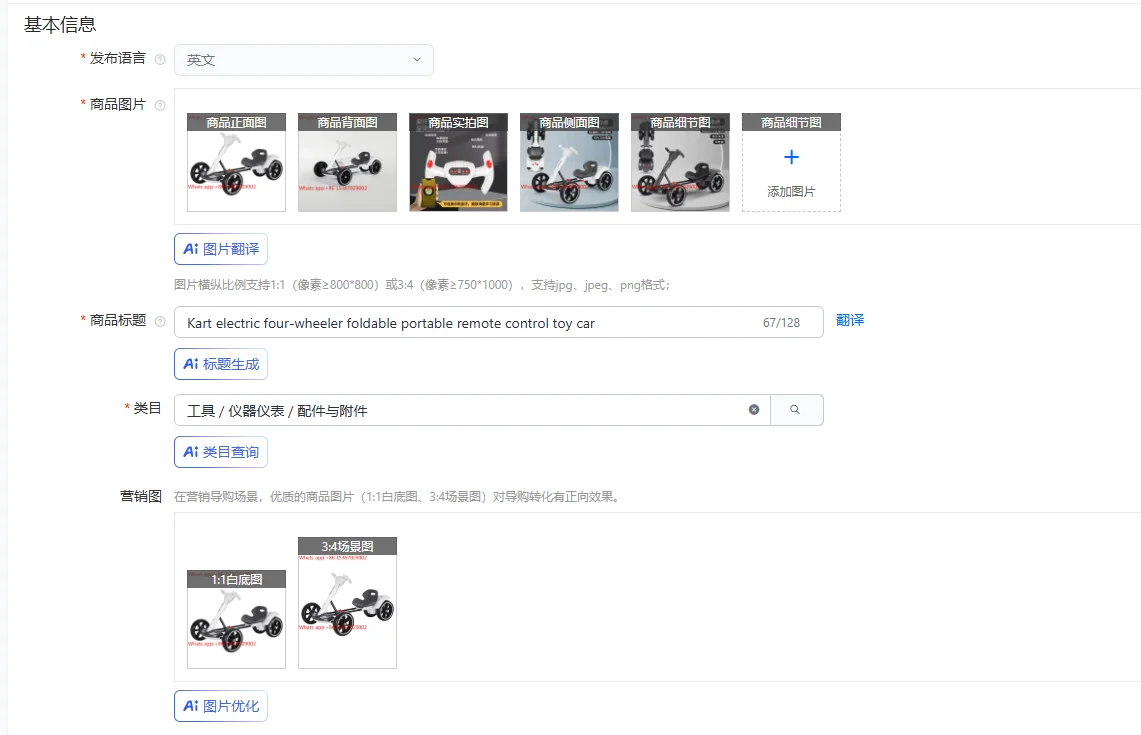Viewport: 1141px width, 735px height.
Task: Click the 营销图 label
Action: click(x=140, y=496)
